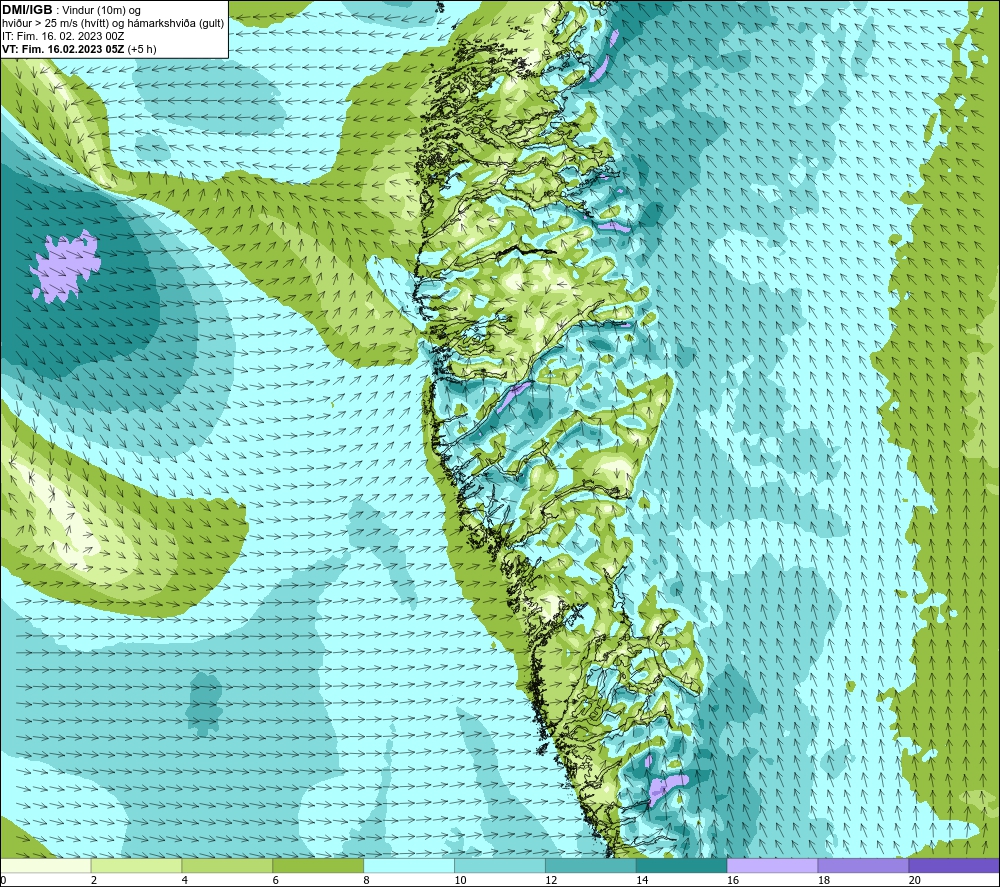Click the scale label '20'

click(x=915, y=880)
